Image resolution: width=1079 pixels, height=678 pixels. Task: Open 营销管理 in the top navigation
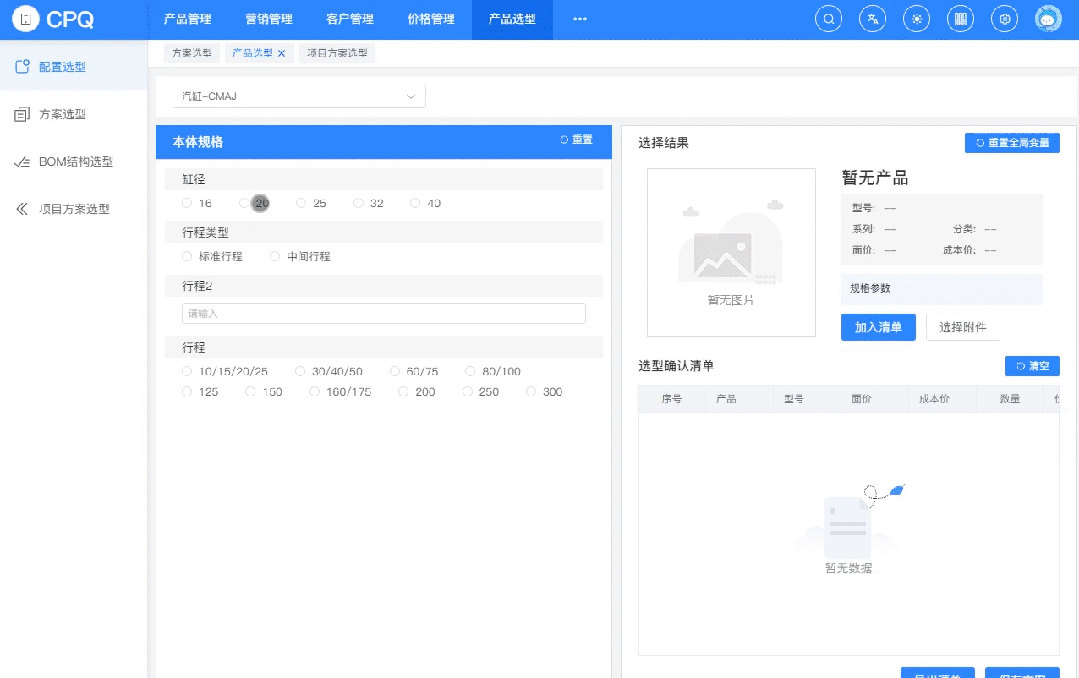tap(269, 19)
